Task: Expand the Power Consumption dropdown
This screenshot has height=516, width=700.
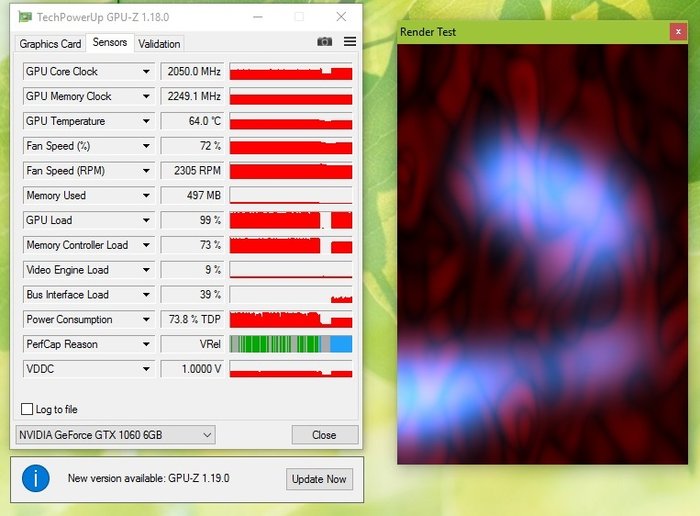Action: tap(146, 319)
